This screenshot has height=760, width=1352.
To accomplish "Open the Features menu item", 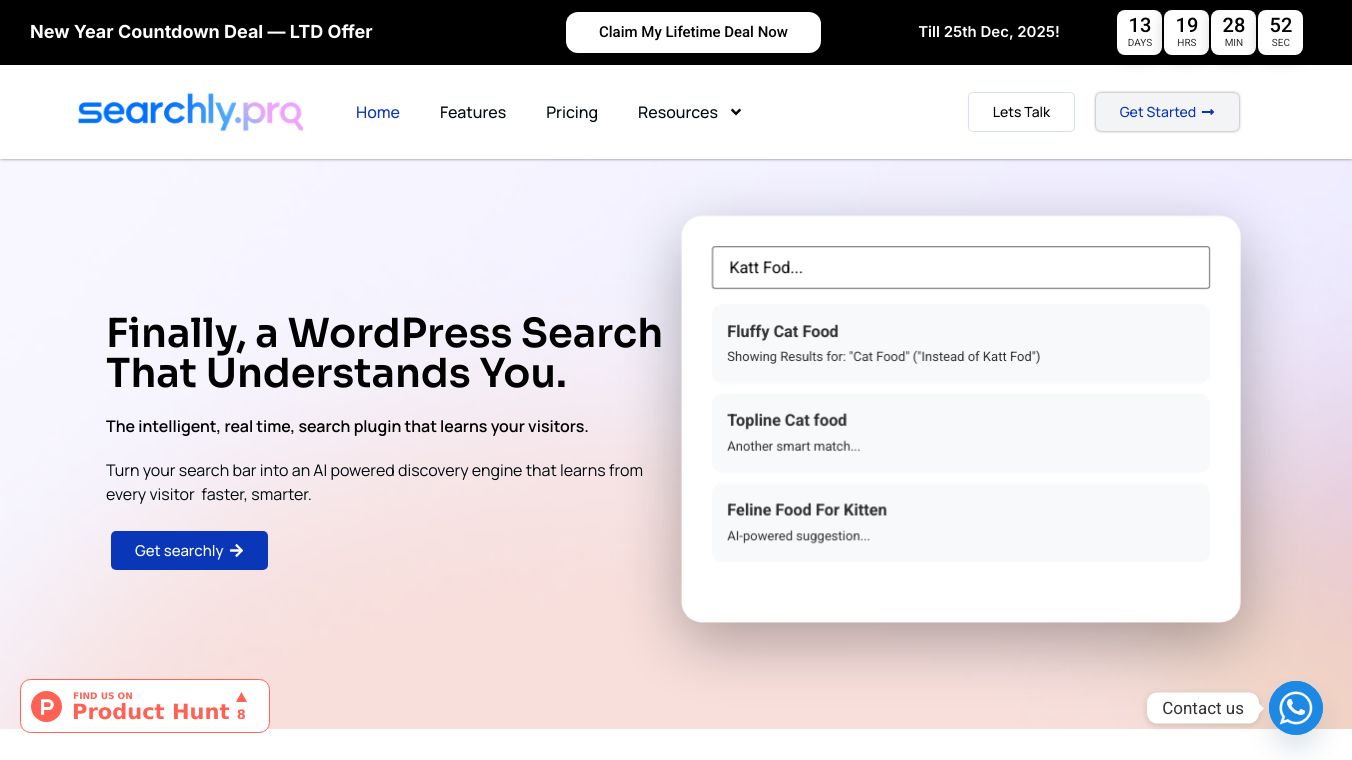I will click(x=473, y=112).
